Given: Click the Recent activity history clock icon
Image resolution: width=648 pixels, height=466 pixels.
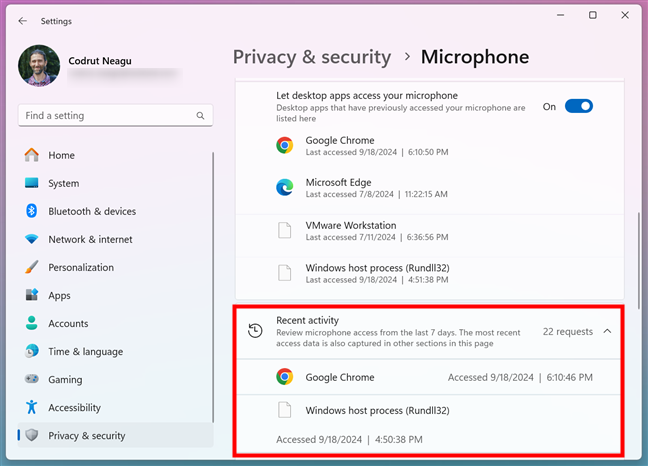Looking at the screenshot, I should [x=255, y=331].
